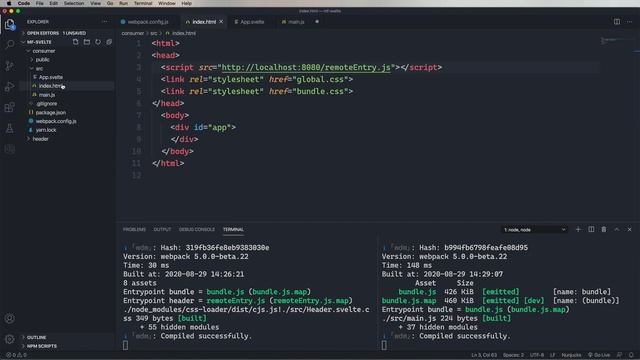
Task: Click the localhost:8080/remoteEntry.js link
Action: point(306,67)
